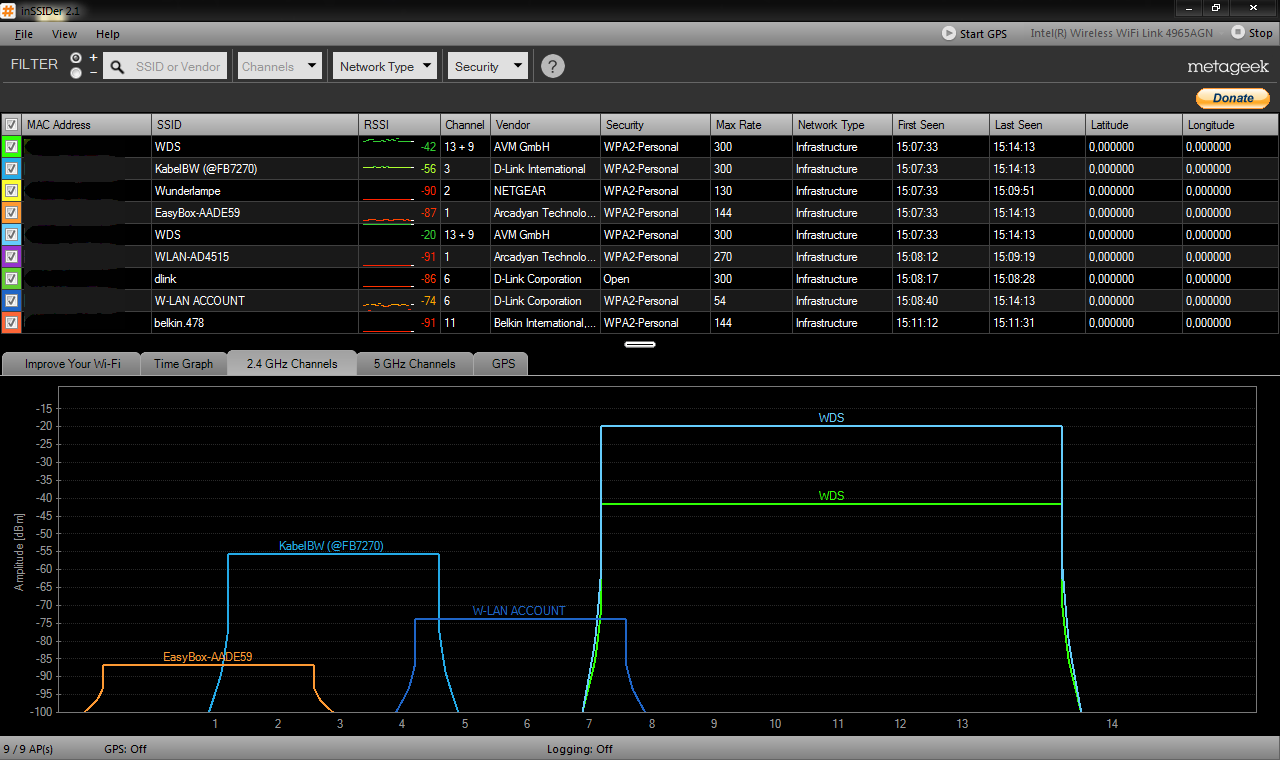Viewport: 1280px width, 760px height.
Task: Uncheck the WLAN-AD4515 row checkbox
Action: [11, 257]
